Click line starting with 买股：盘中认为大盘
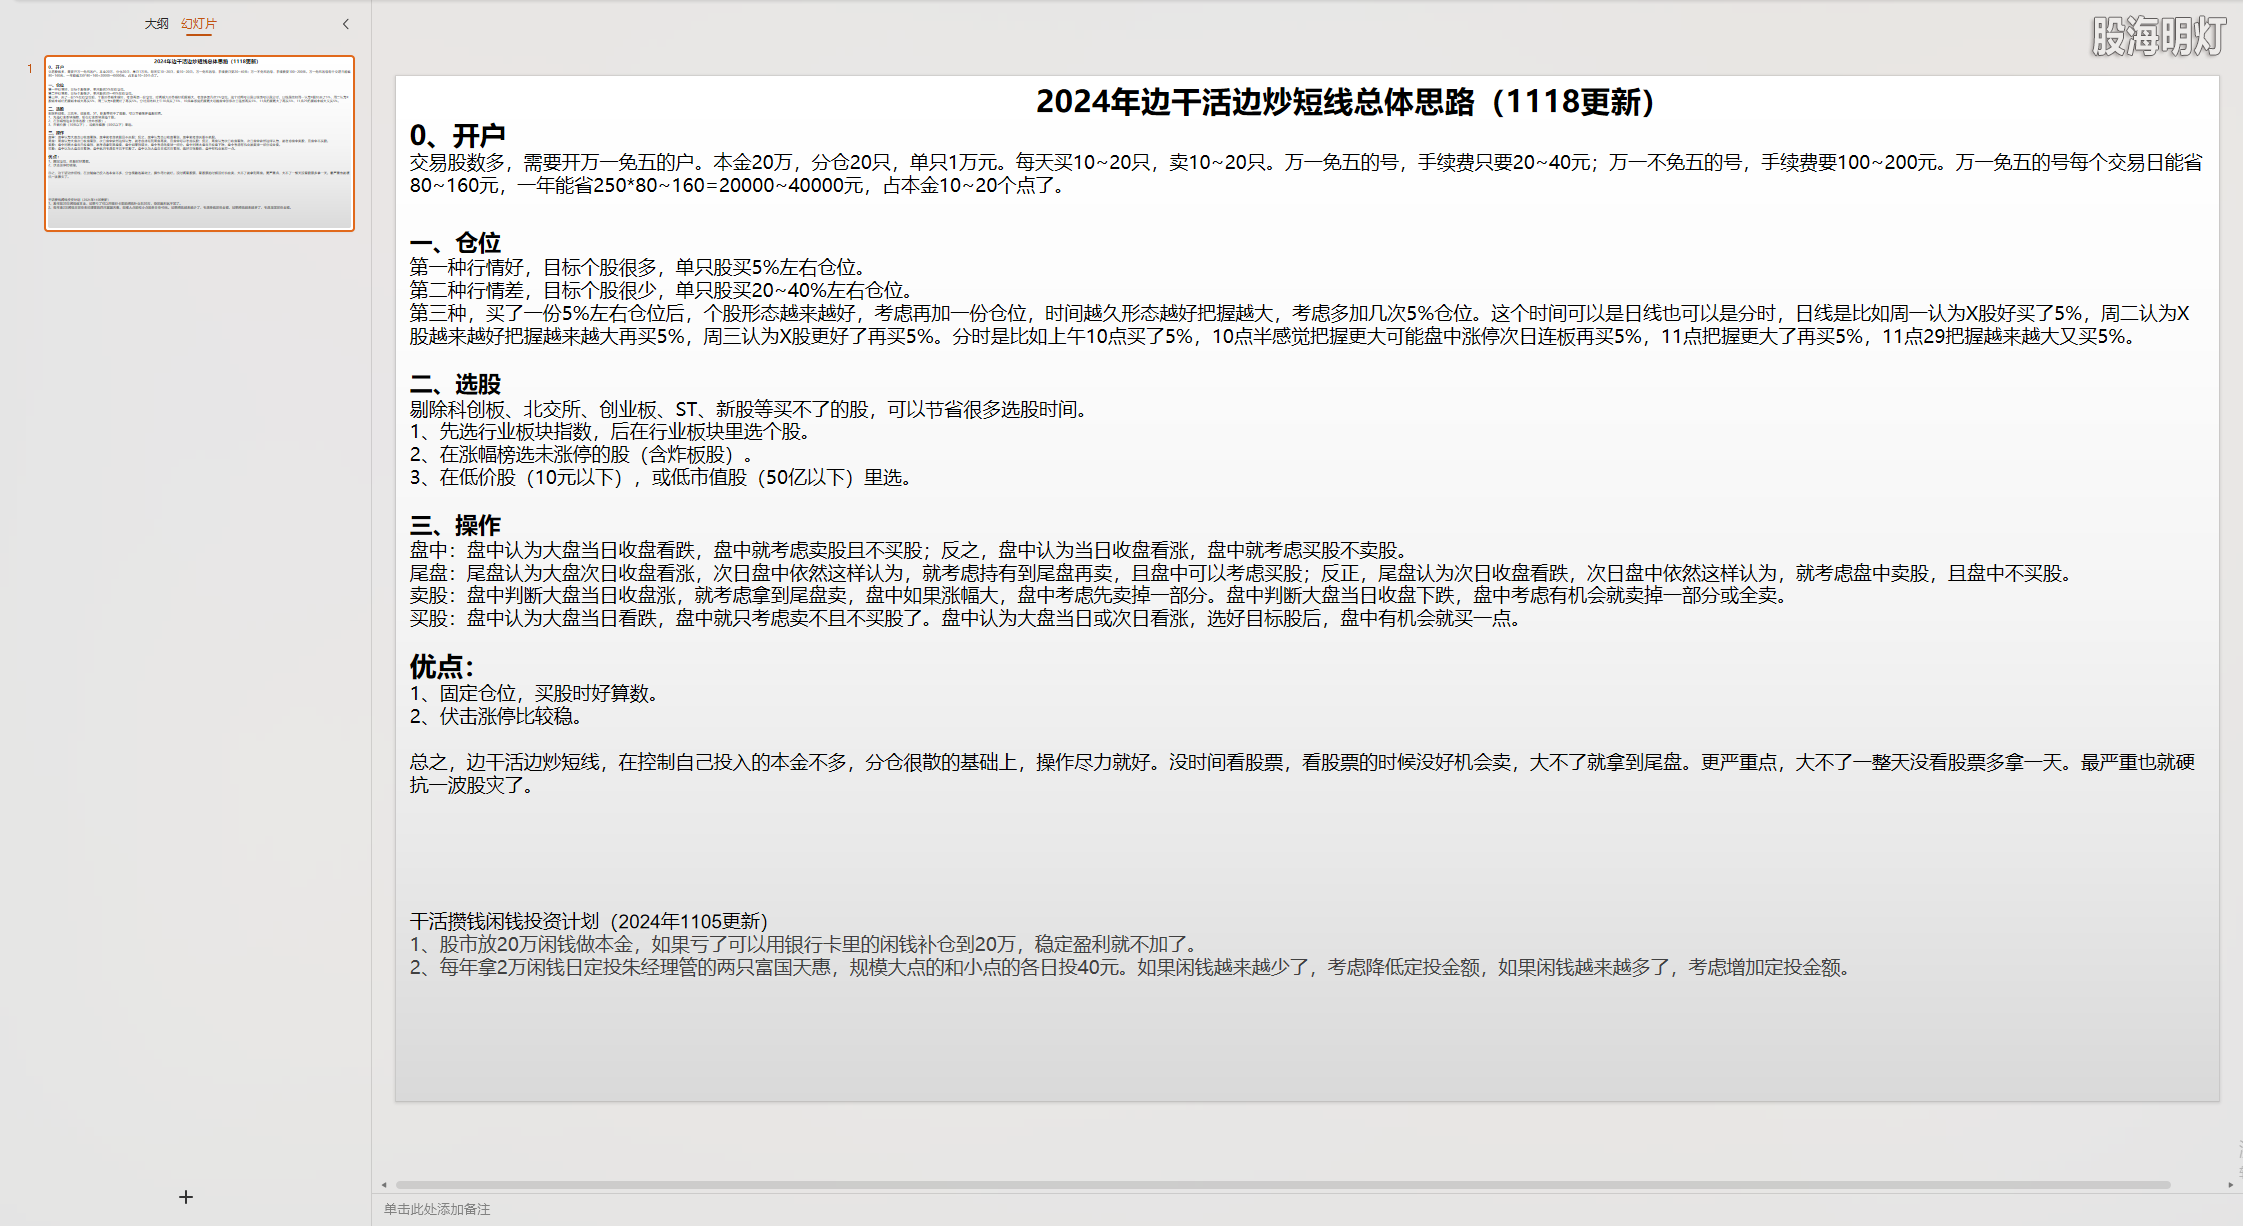 pos(966,618)
